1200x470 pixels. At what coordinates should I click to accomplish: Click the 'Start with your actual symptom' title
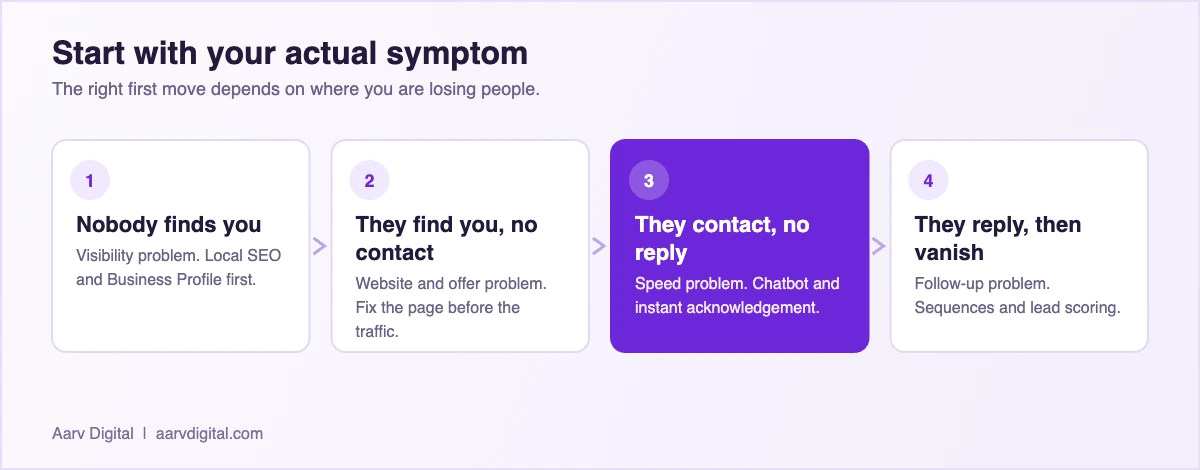[x=290, y=53]
